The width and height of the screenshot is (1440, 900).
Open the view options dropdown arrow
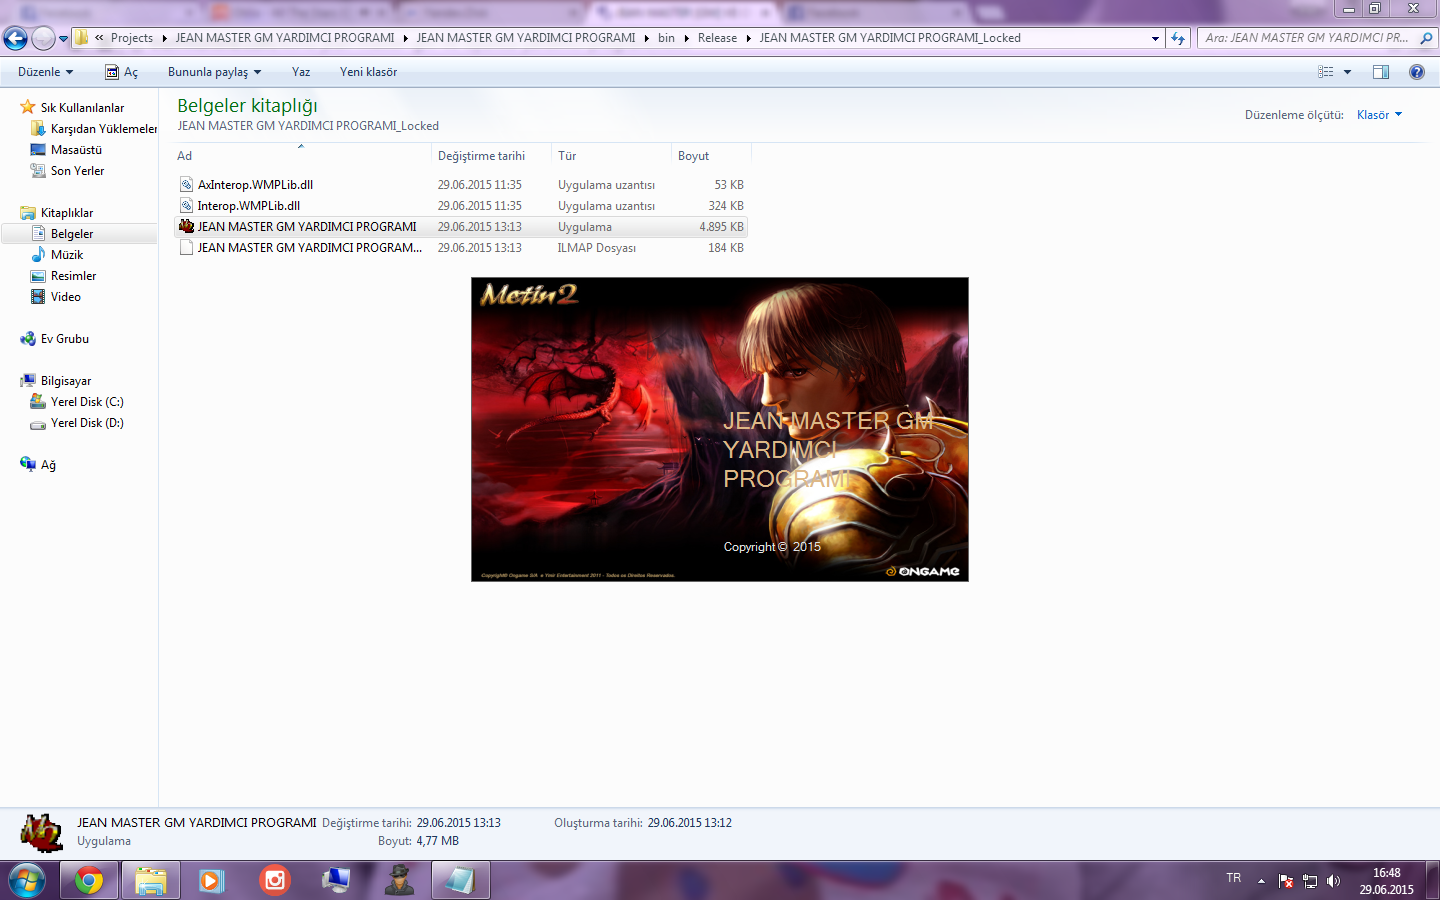[x=1347, y=72]
